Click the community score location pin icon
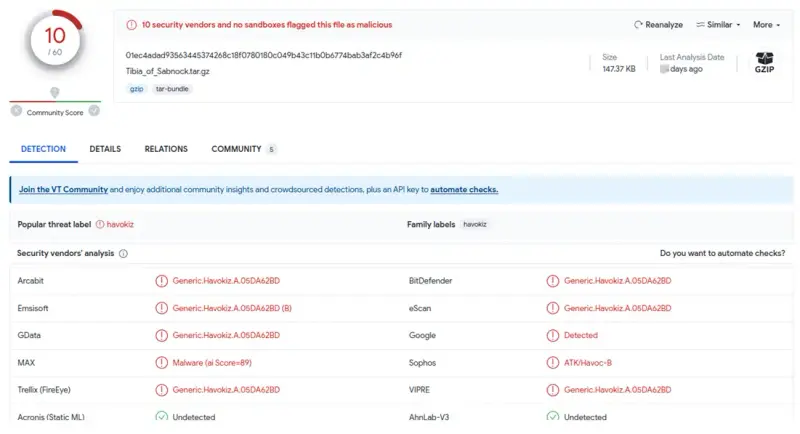This screenshot has height=434, width=800. pos(55,93)
